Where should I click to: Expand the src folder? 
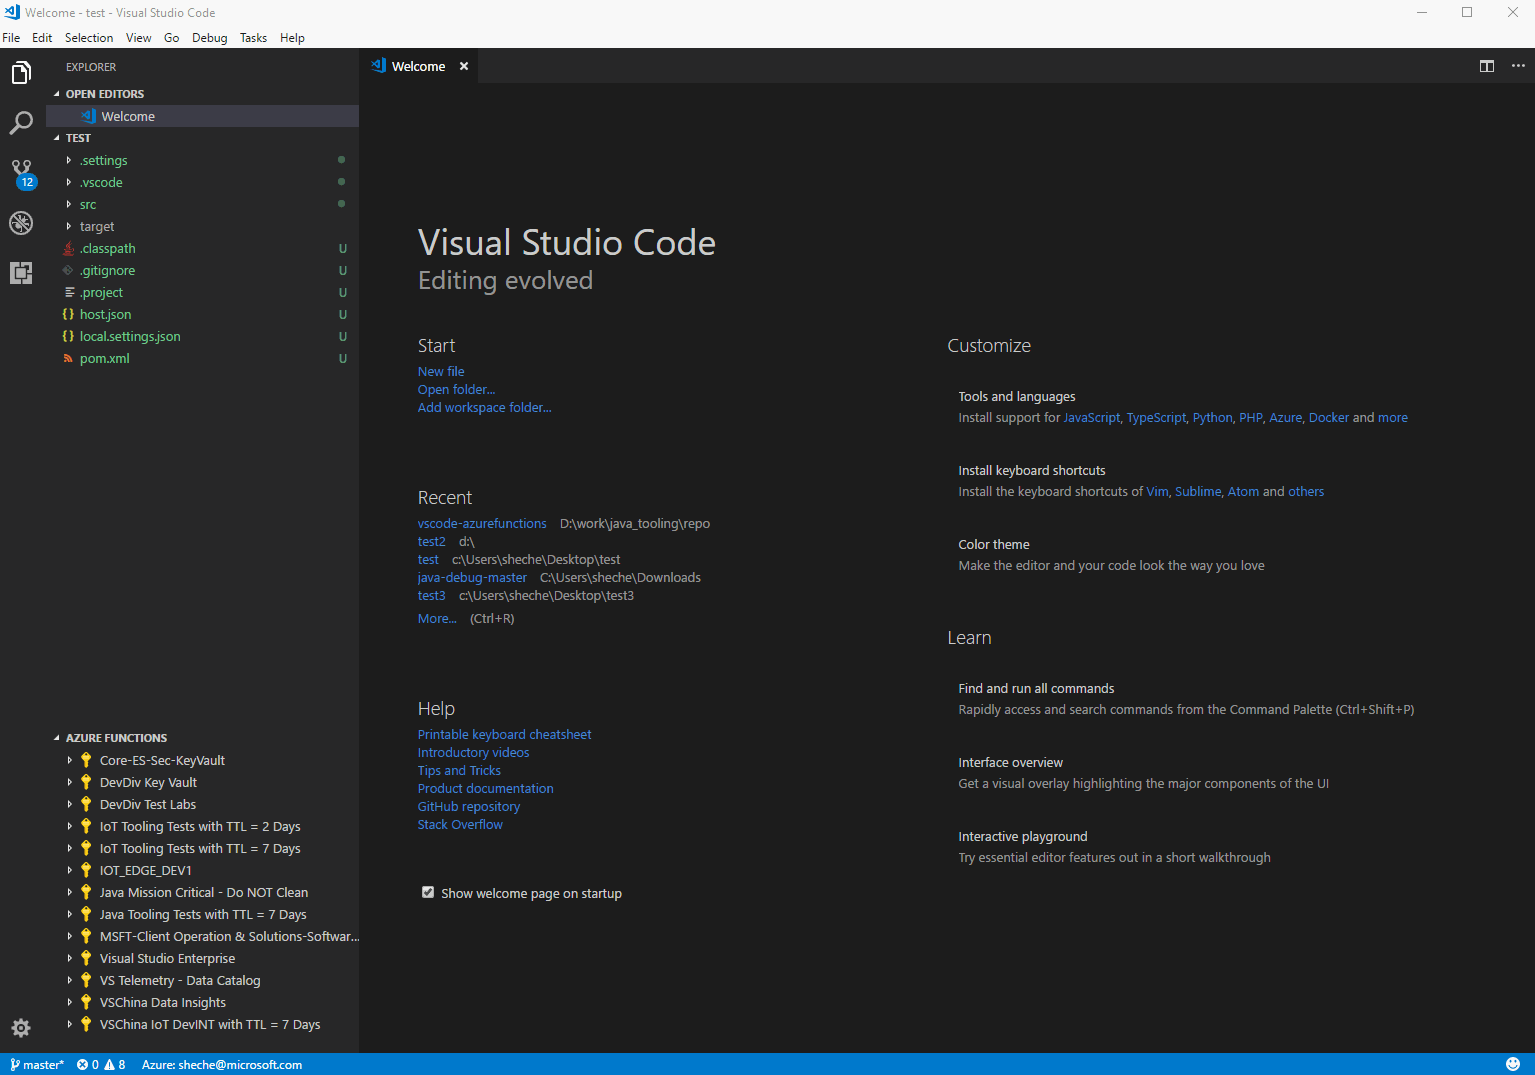coord(69,204)
